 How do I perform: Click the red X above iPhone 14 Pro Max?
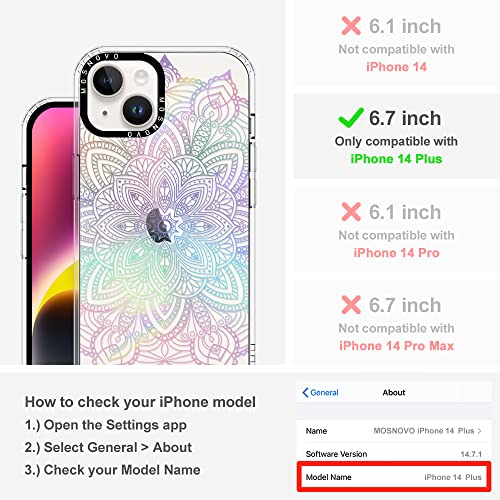click(x=351, y=305)
